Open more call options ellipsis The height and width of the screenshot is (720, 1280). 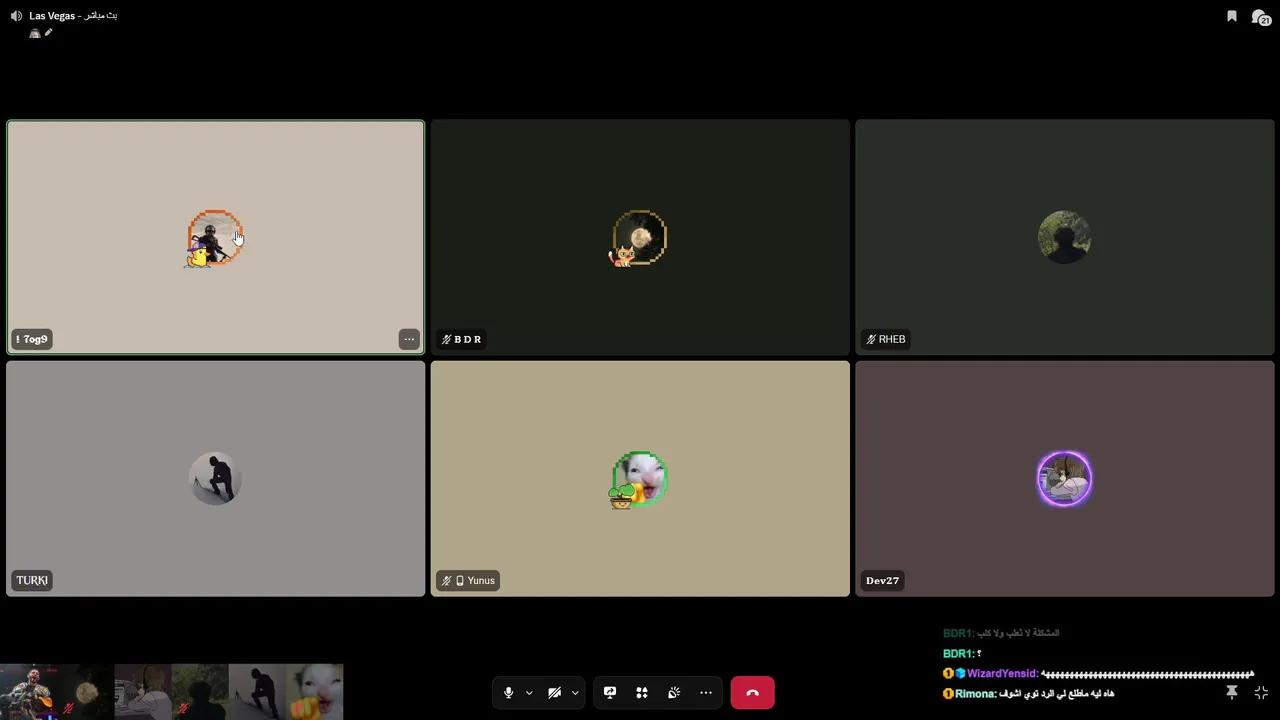click(706, 693)
